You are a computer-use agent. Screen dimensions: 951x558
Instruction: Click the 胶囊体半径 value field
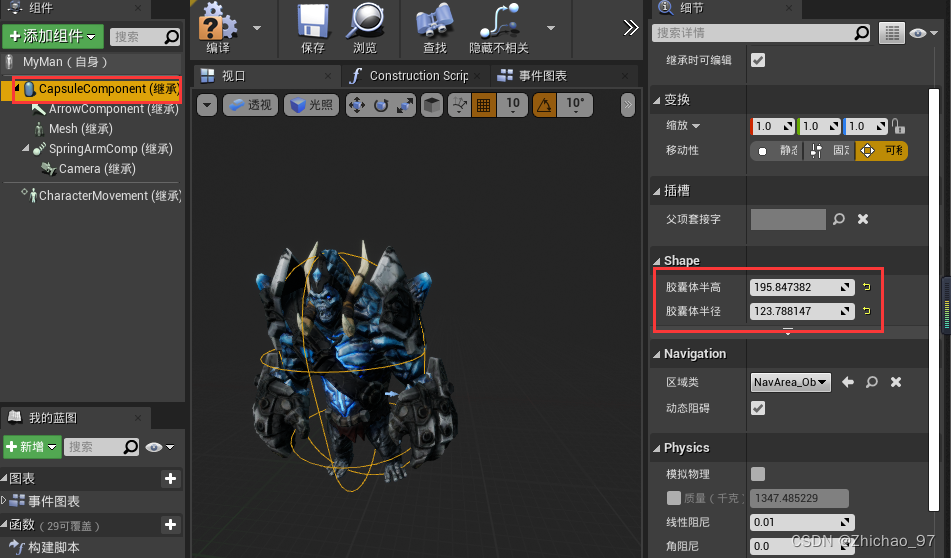(802, 311)
